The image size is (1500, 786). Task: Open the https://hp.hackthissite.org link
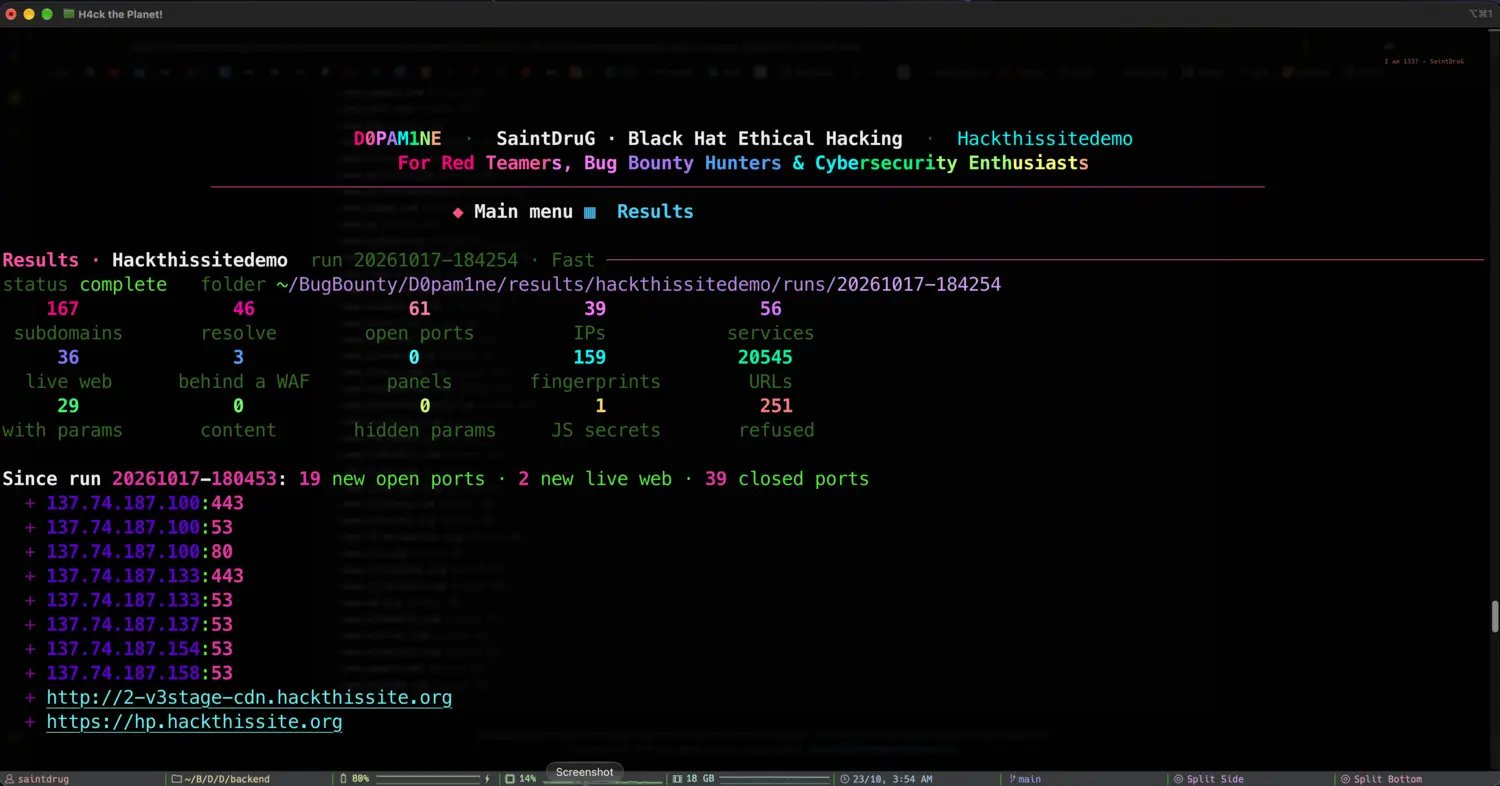click(194, 722)
